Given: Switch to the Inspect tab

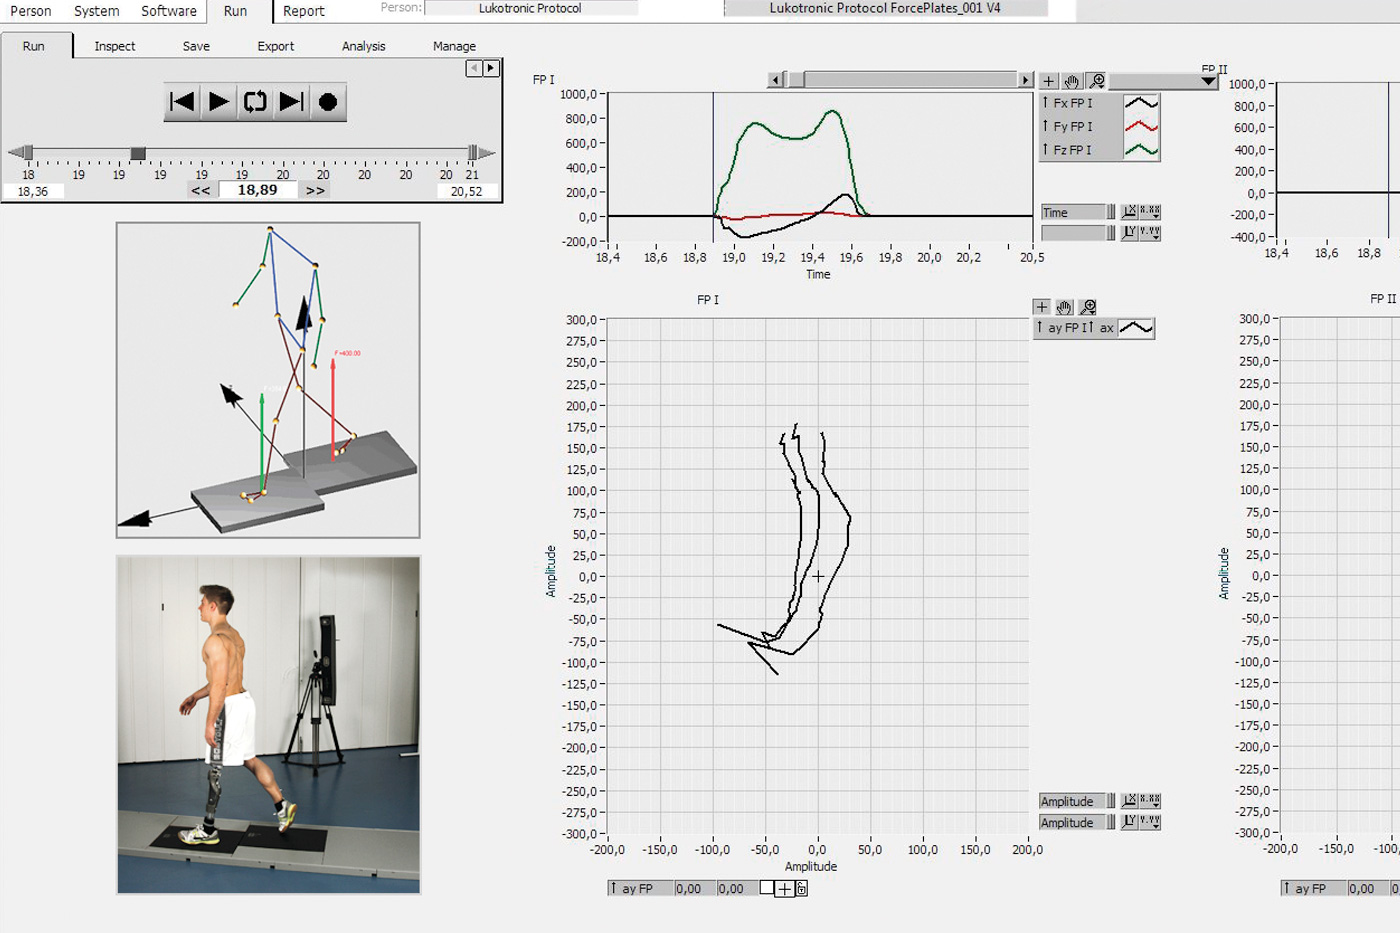Looking at the screenshot, I should point(115,46).
